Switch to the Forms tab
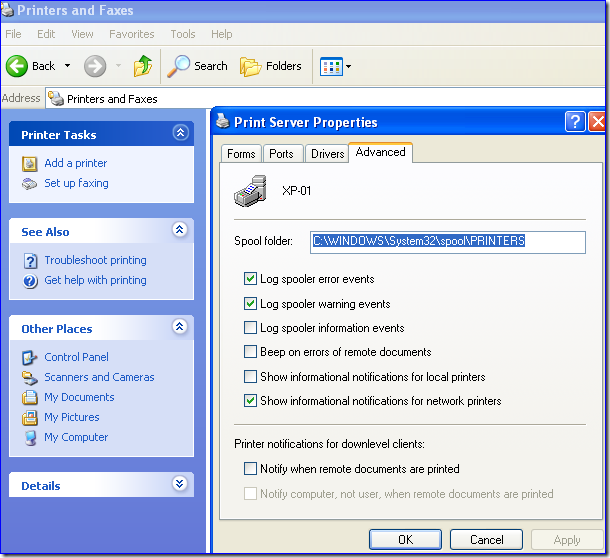 point(241,154)
